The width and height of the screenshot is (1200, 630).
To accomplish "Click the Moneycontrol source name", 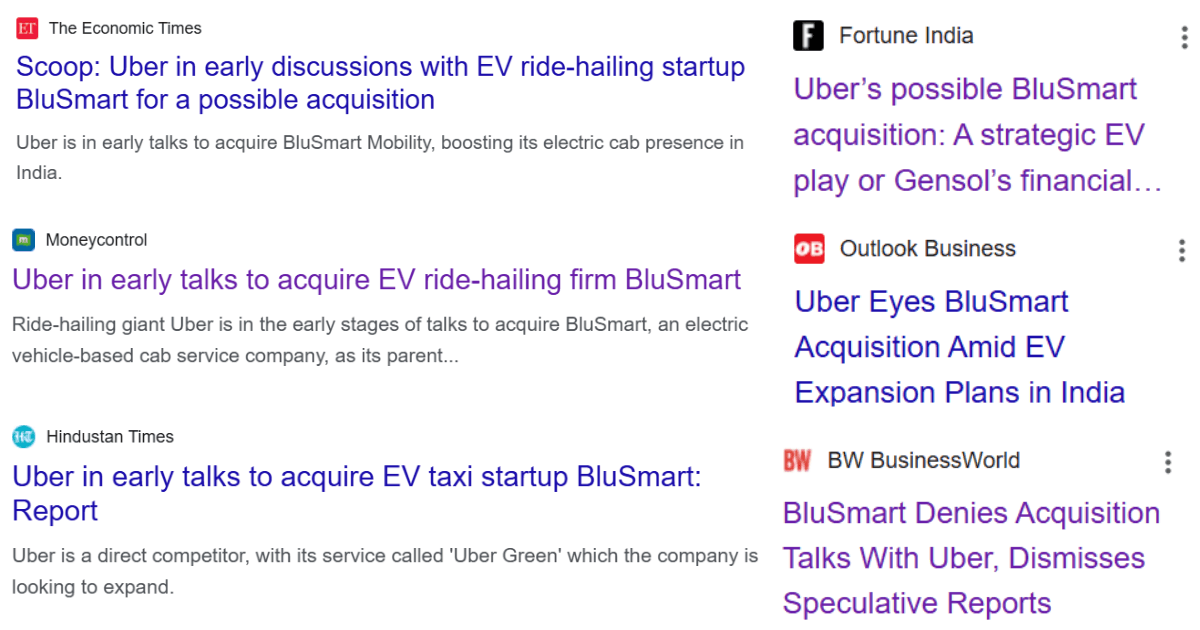I will click(96, 240).
